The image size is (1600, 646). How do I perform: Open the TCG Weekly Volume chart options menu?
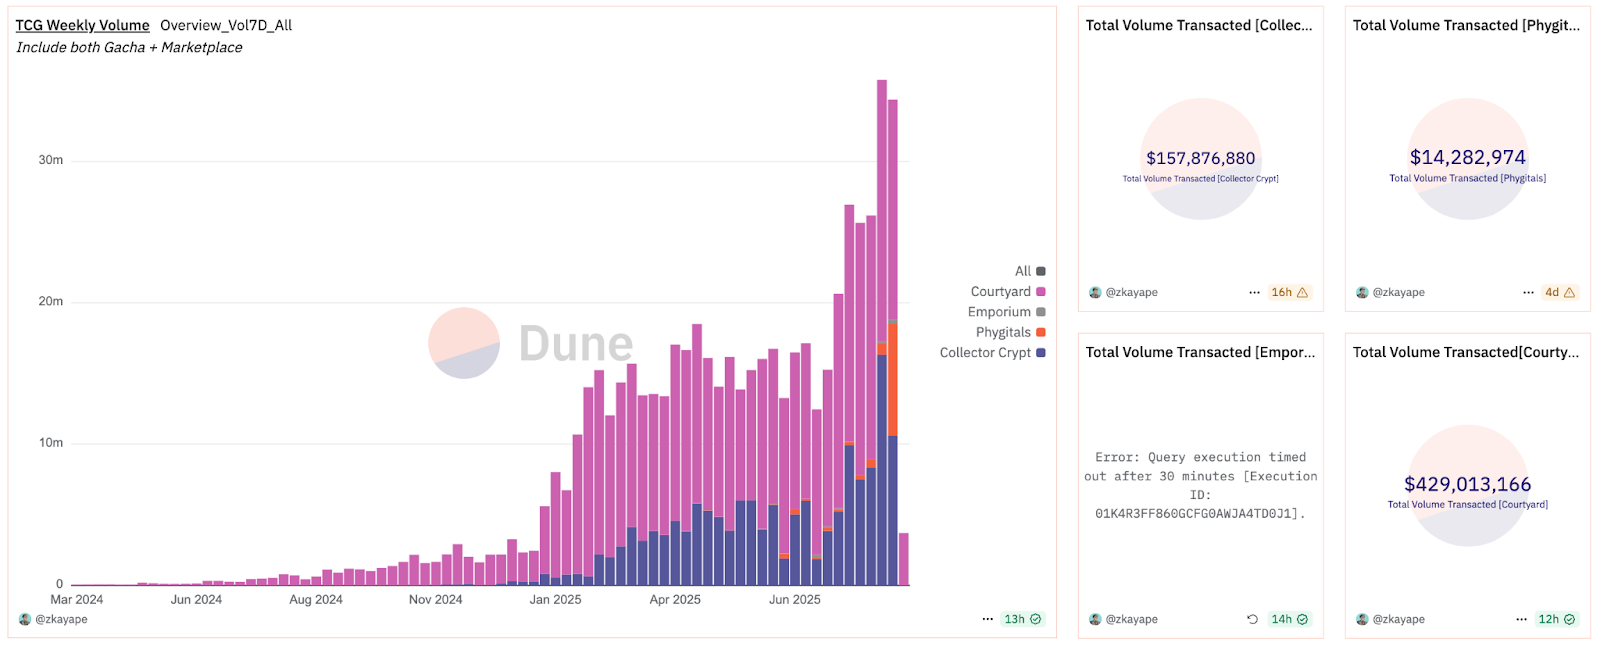tap(987, 619)
